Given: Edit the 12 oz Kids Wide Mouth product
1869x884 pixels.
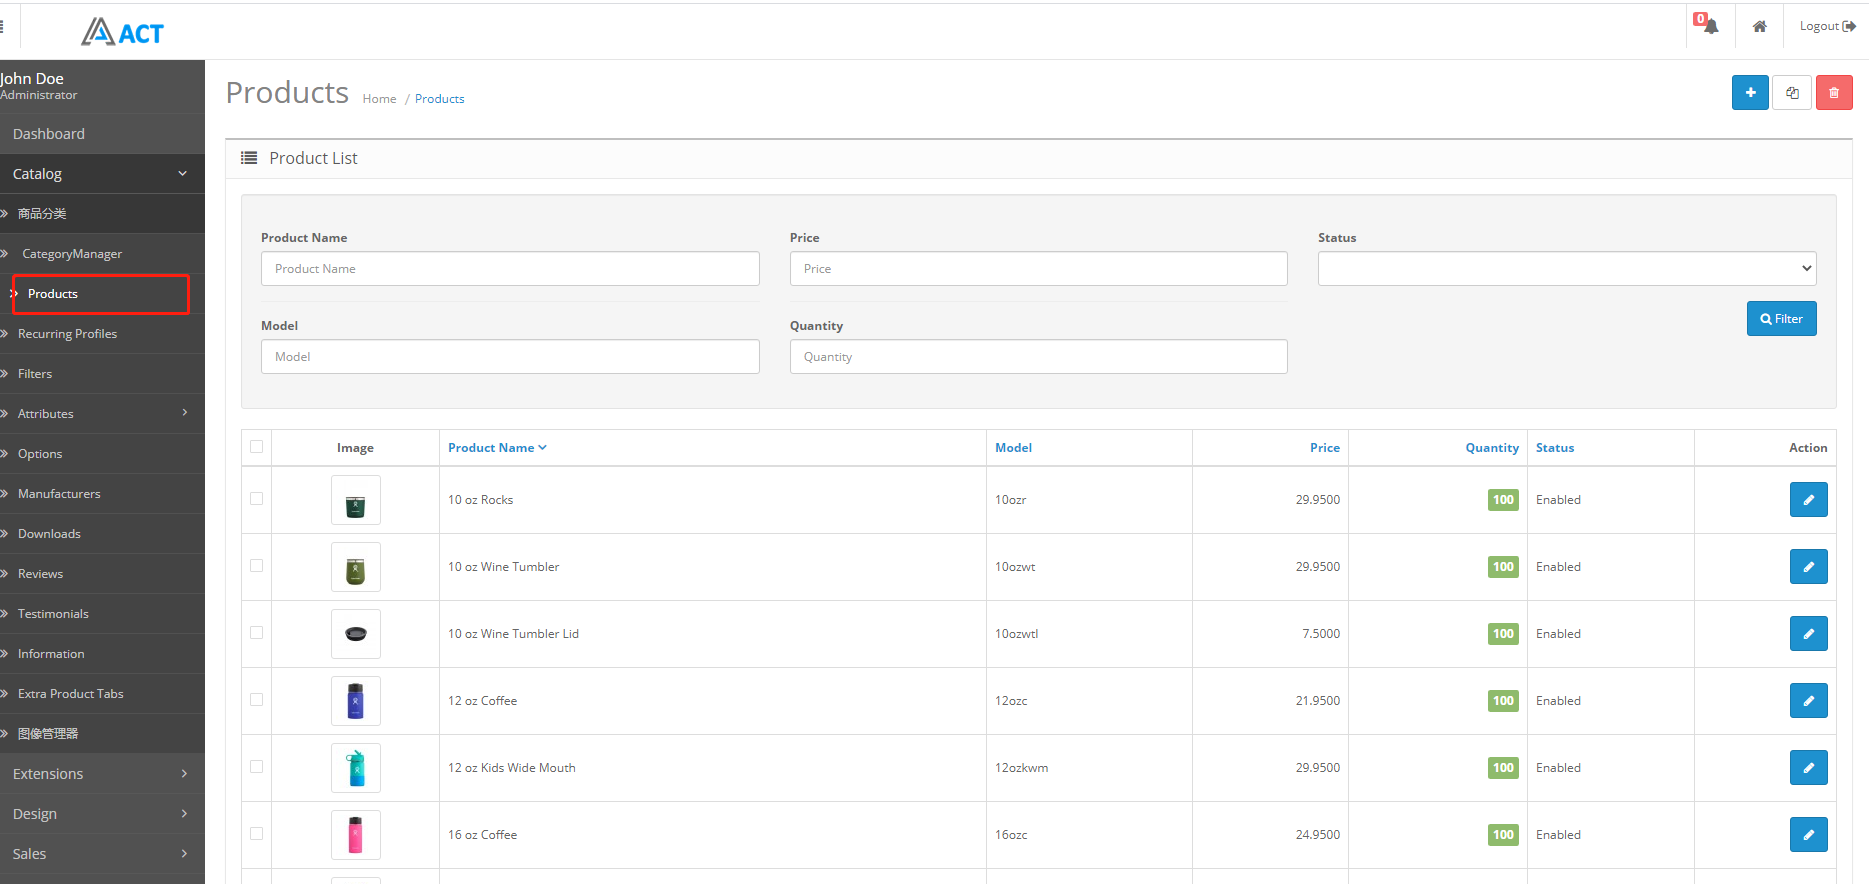Looking at the screenshot, I should pyautogui.click(x=1808, y=768).
